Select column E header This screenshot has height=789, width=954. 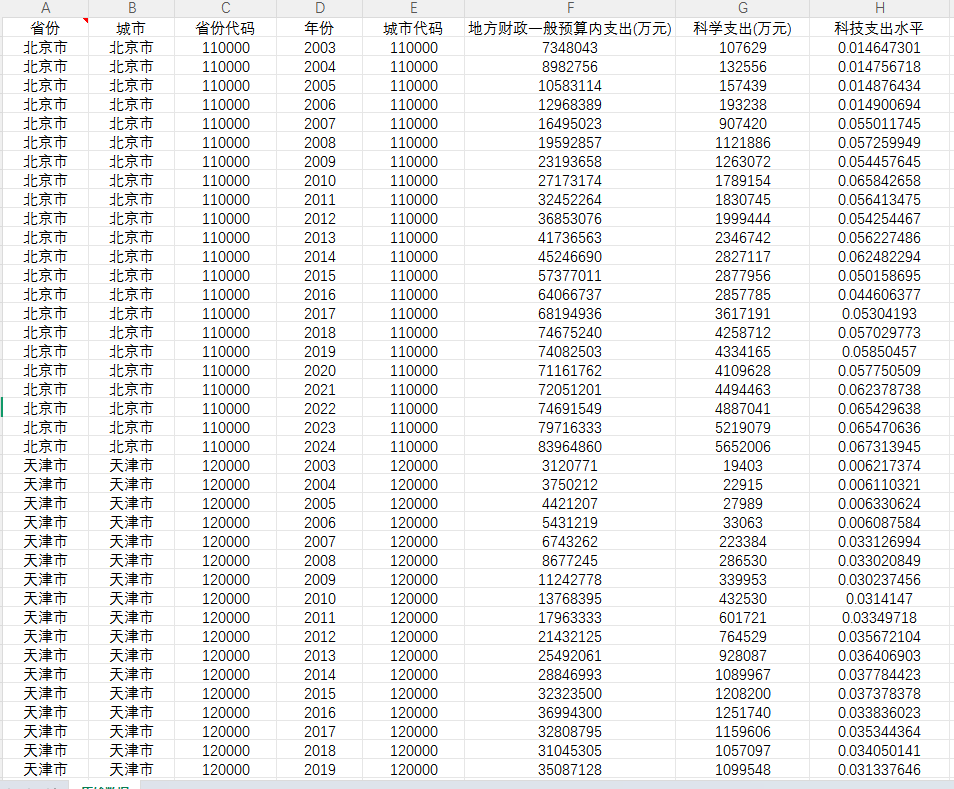click(414, 8)
